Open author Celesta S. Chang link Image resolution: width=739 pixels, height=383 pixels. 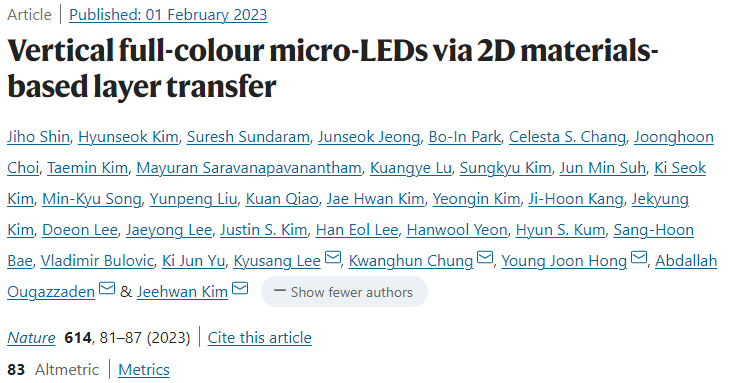pyautogui.click(x=567, y=137)
